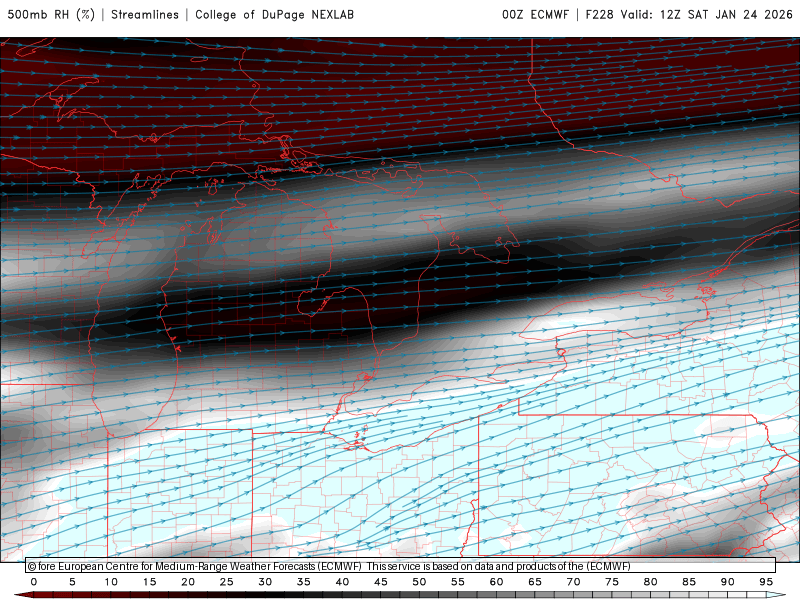The height and width of the screenshot is (600, 800).
Task: Click the "40" colorbar scale label
Action: 342,582
